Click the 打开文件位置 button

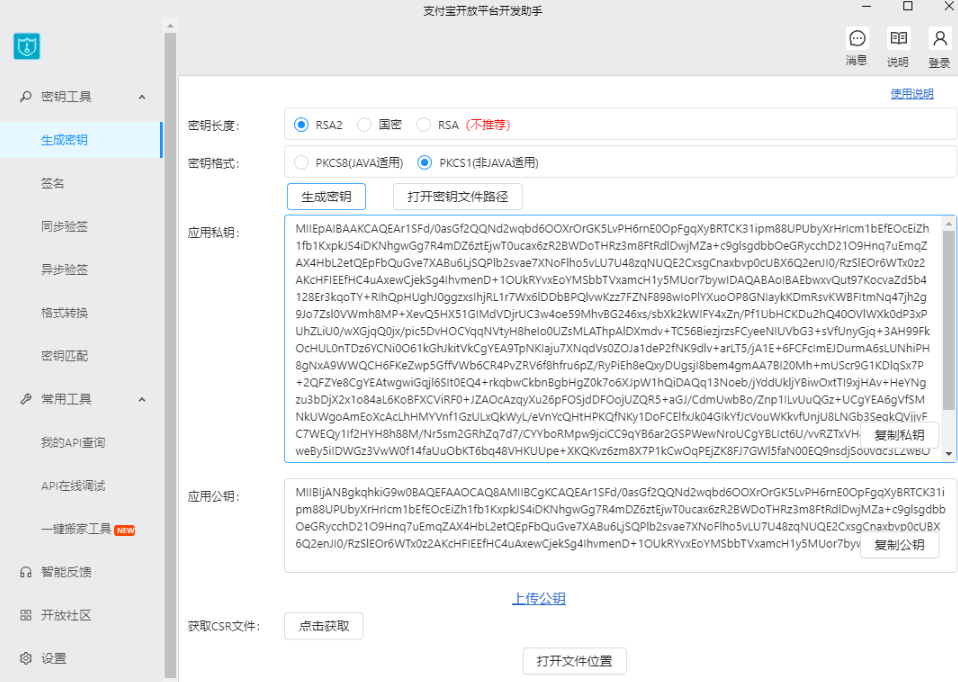click(574, 661)
